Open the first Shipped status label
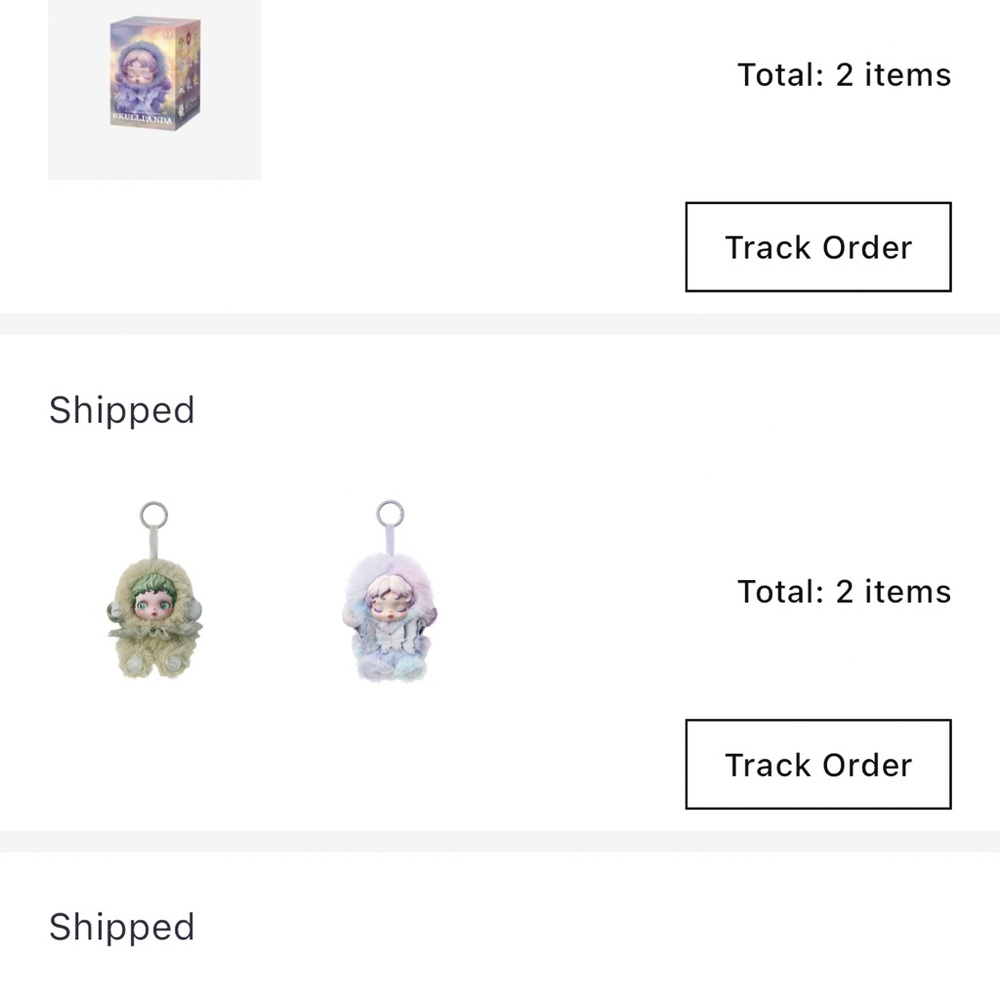The image size is (1000, 1000). coord(122,410)
